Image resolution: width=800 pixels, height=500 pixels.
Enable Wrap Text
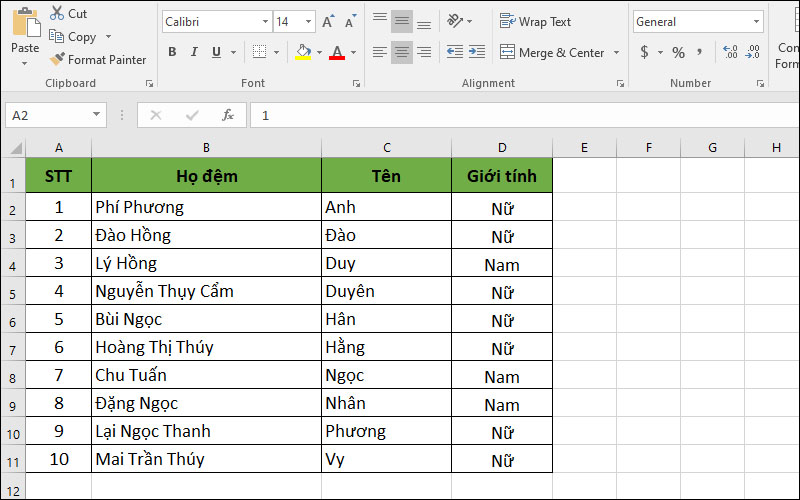point(535,22)
